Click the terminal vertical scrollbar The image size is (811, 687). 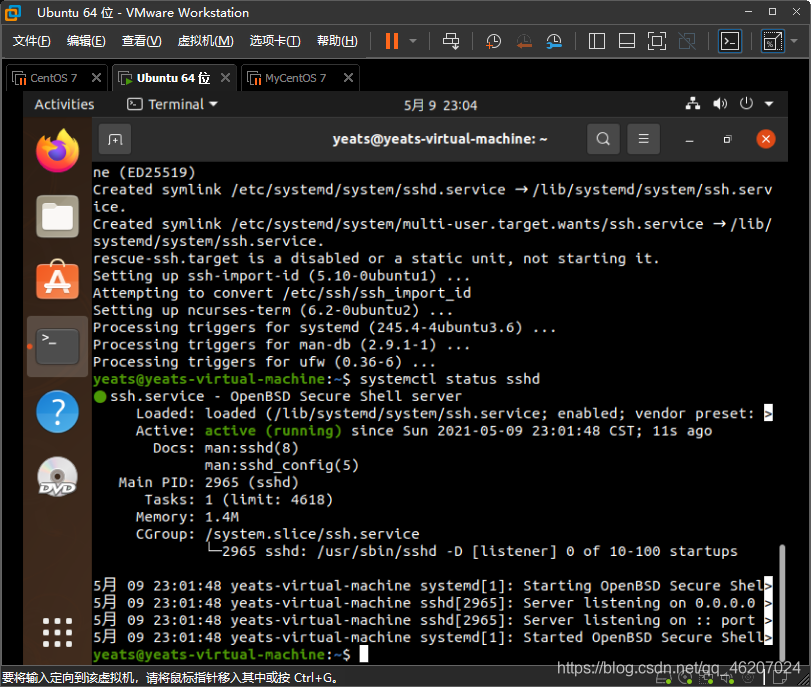[x=782, y=602]
